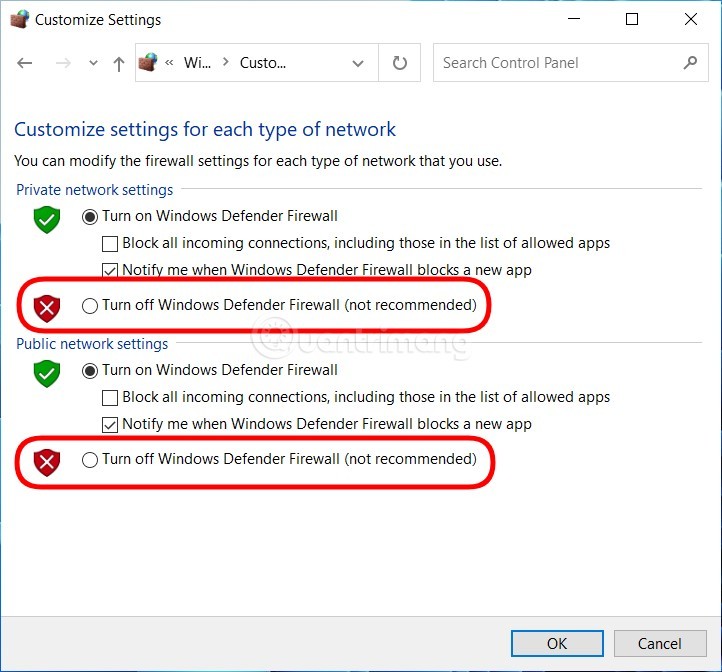Discard changes with the Cancel button

click(x=660, y=643)
